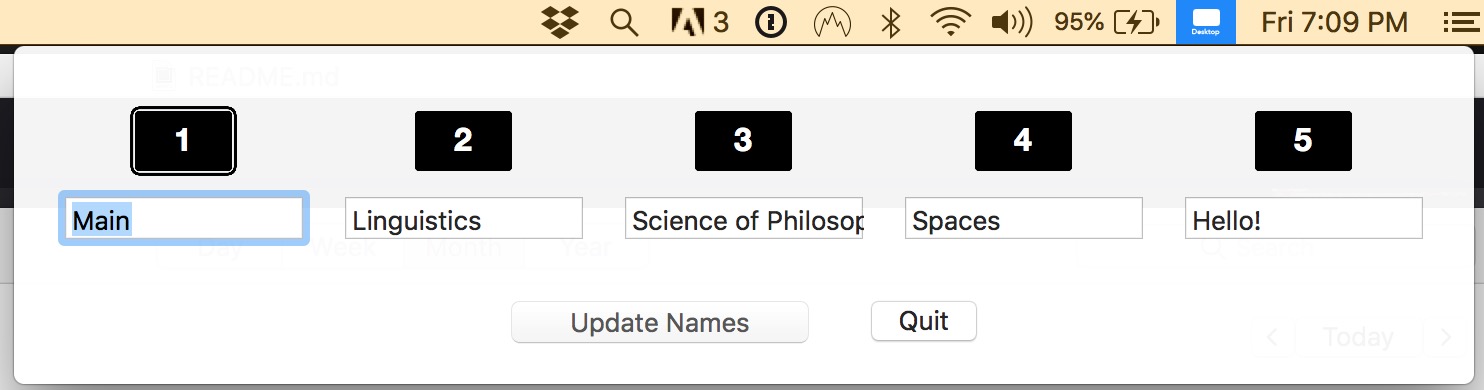Open the volume control menu icon

click(x=1011, y=22)
